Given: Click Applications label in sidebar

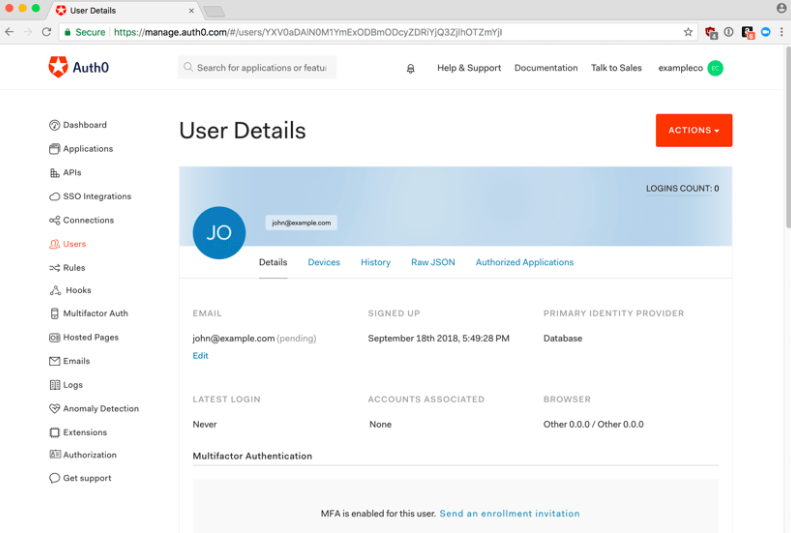Looking at the screenshot, I should pos(88,149).
